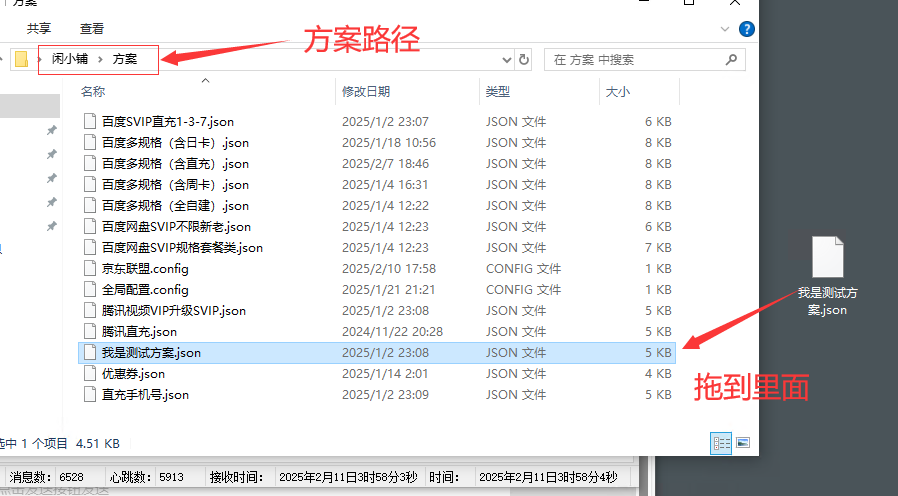
Task: Click file icon of selected 我是测试方案.json row
Action: pyautogui.click(x=90, y=353)
